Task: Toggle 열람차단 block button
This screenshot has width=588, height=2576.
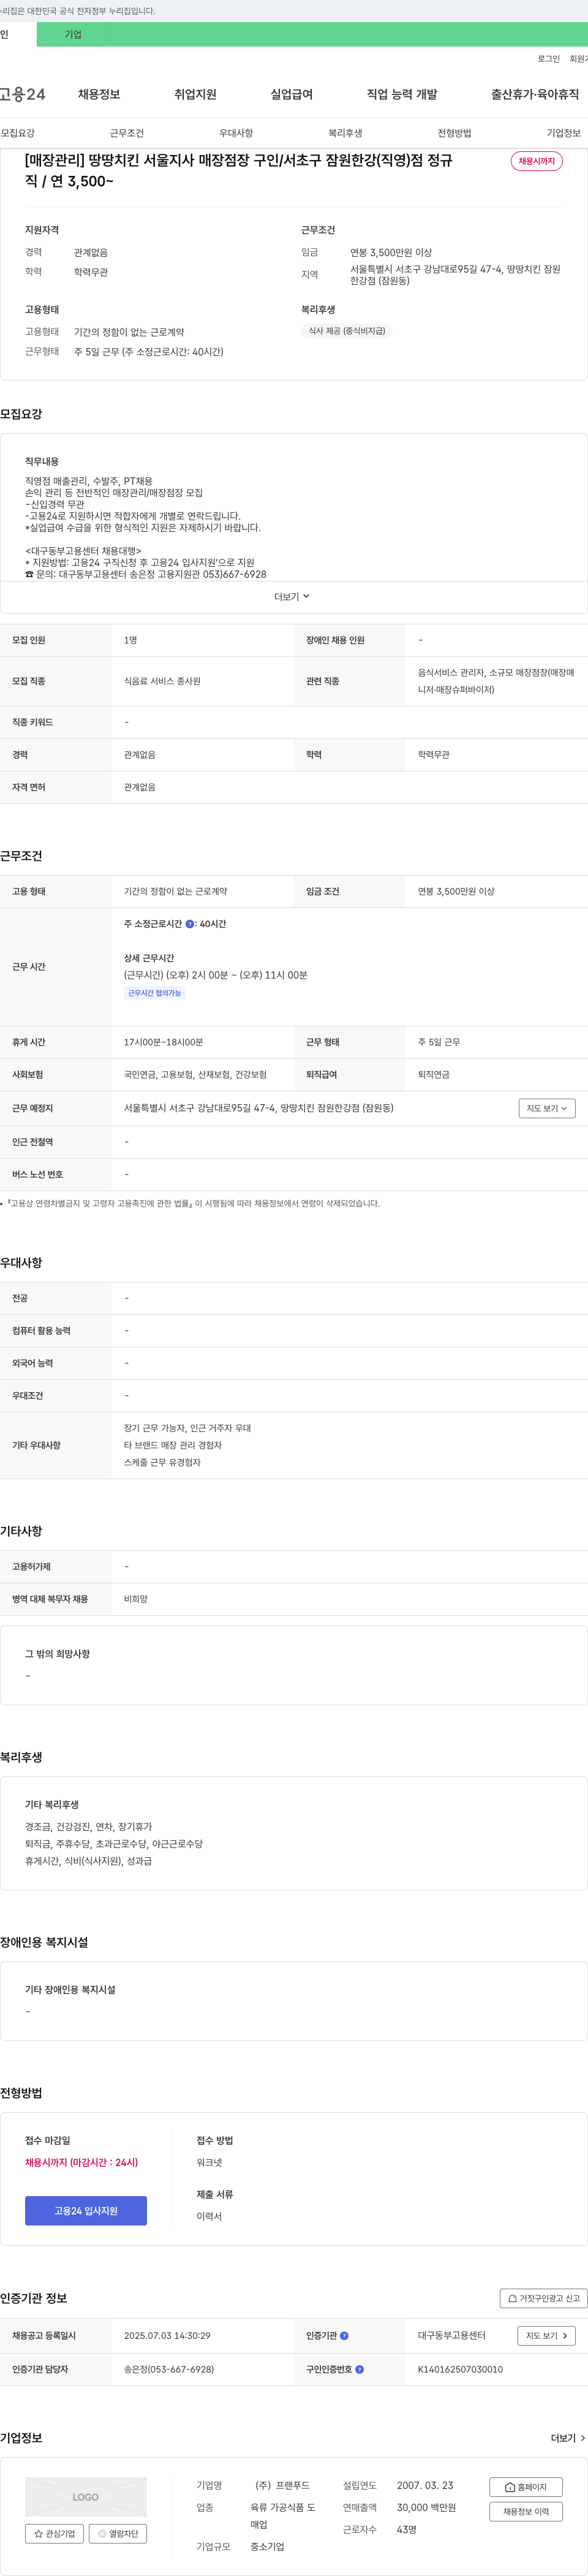Action: pyautogui.click(x=118, y=2533)
